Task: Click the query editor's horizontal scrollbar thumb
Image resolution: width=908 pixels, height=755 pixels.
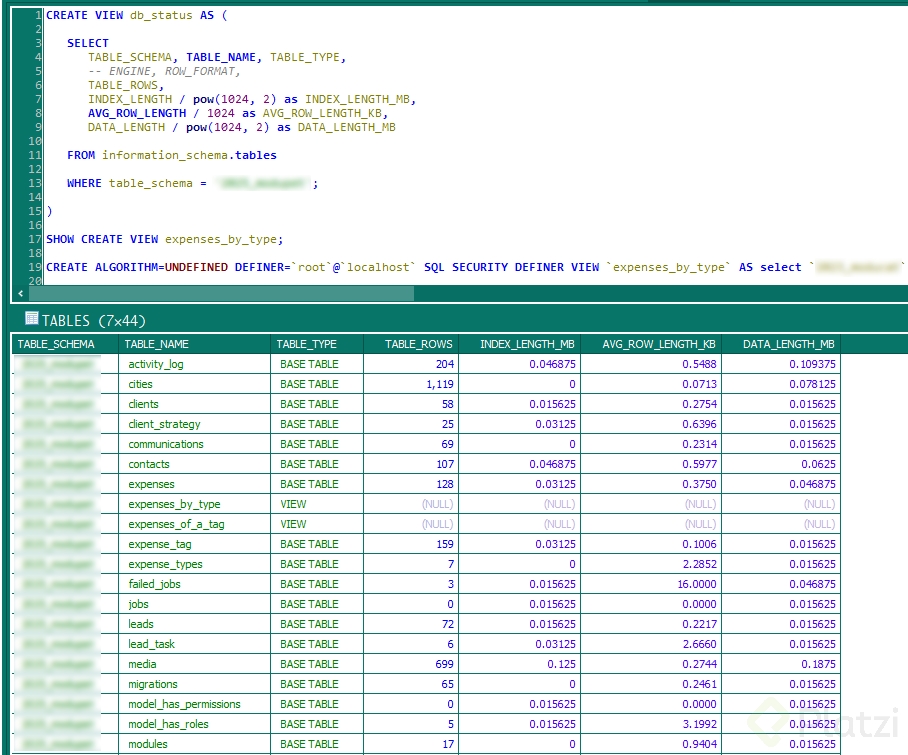Action: click(x=221, y=294)
